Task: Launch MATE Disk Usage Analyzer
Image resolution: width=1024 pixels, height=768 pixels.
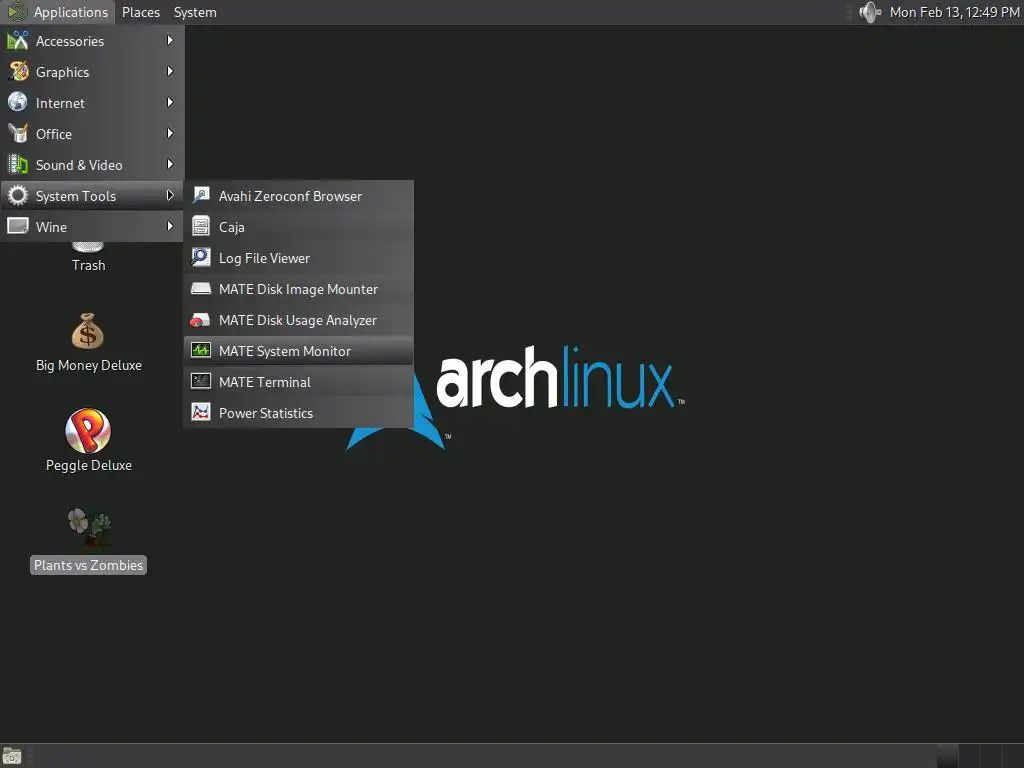Action: tap(298, 320)
